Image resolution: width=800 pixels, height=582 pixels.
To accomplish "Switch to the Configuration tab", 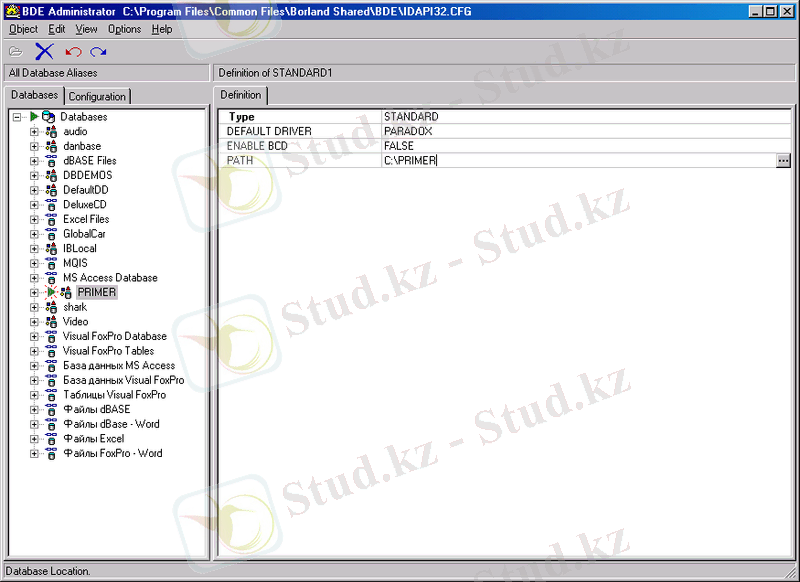I will pos(97,96).
